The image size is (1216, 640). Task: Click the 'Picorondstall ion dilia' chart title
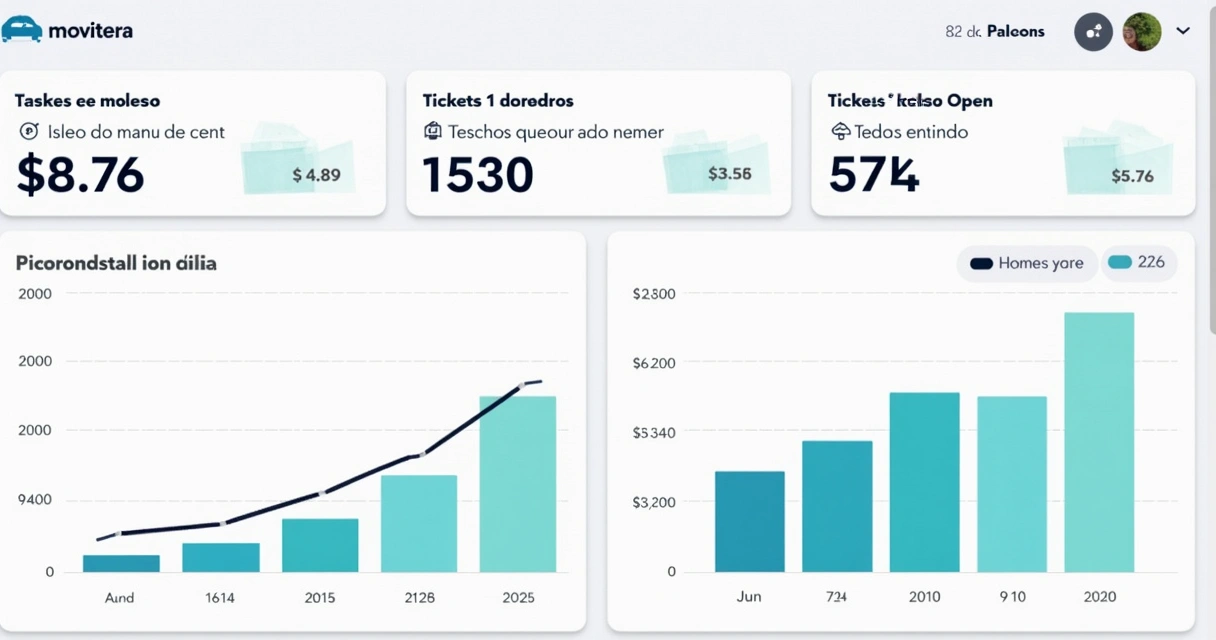click(116, 263)
